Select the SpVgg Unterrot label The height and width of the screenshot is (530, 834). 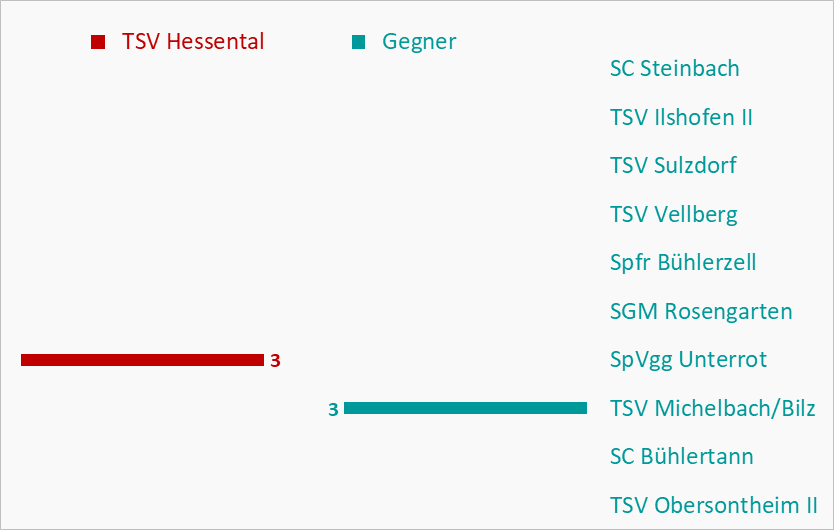pyautogui.click(x=688, y=360)
